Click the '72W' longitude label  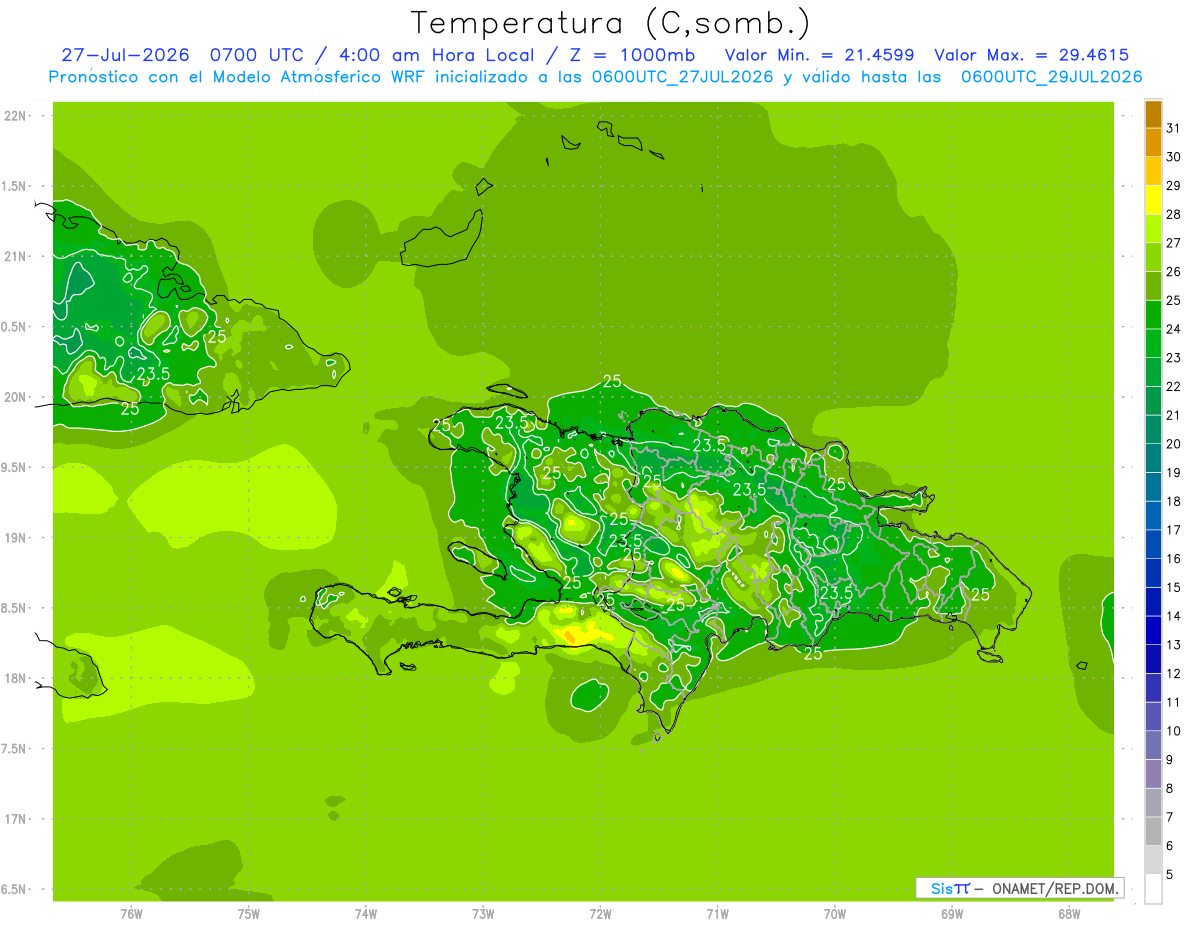click(x=600, y=914)
